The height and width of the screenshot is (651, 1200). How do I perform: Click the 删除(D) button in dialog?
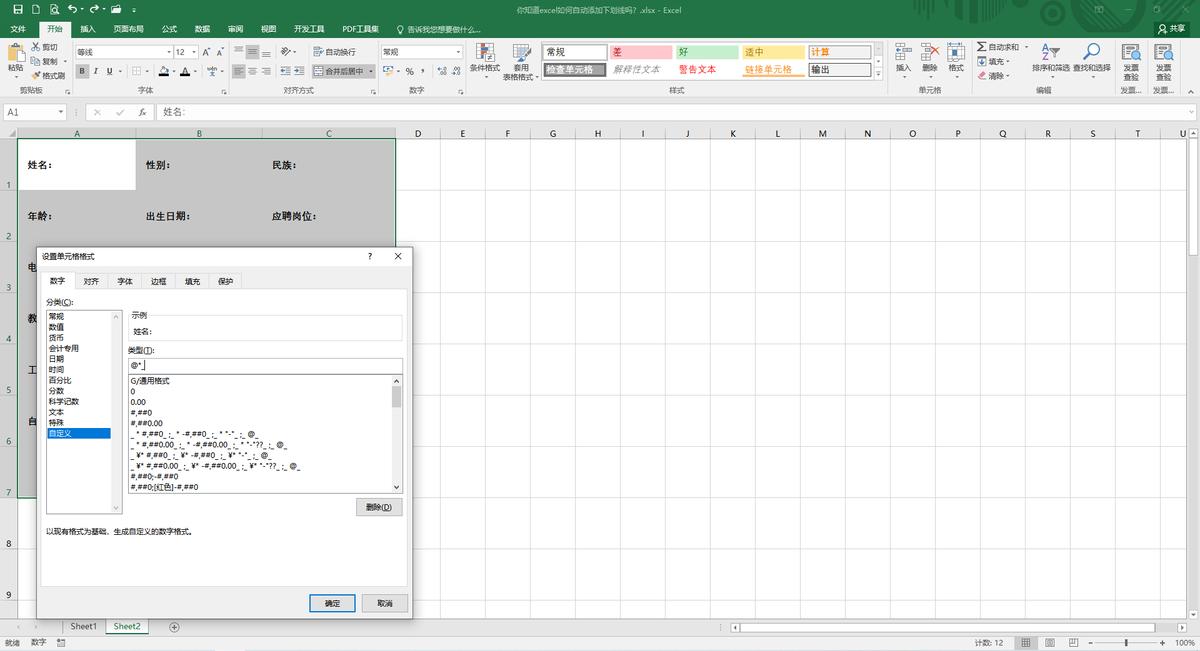click(379, 507)
